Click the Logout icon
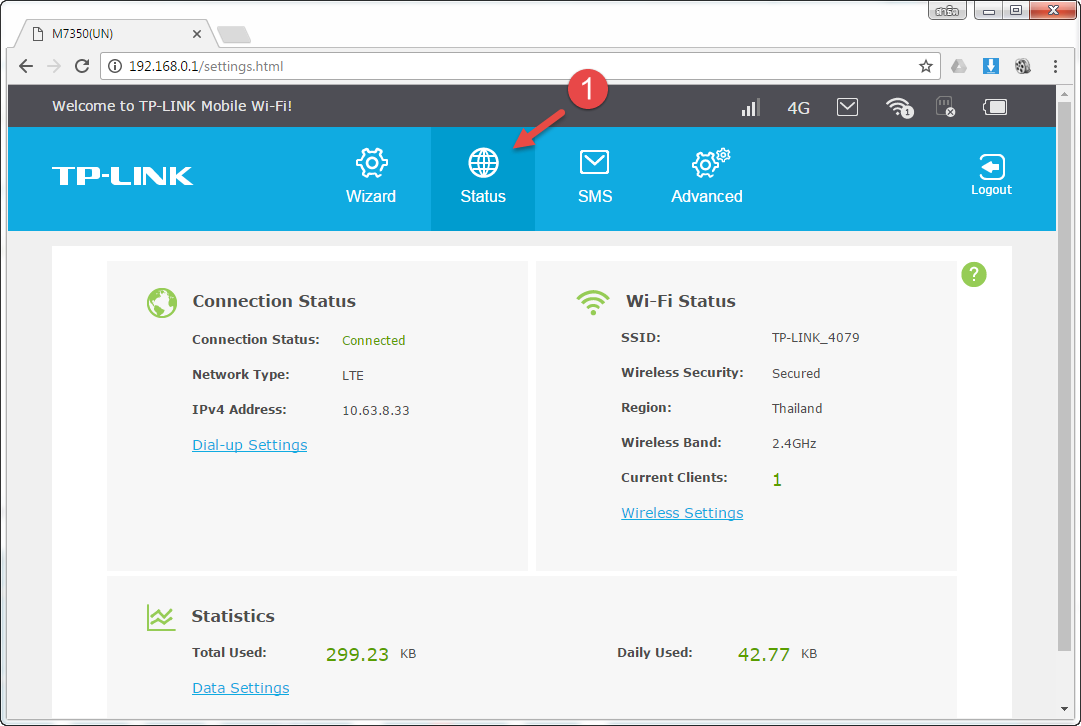 pyautogui.click(x=991, y=175)
